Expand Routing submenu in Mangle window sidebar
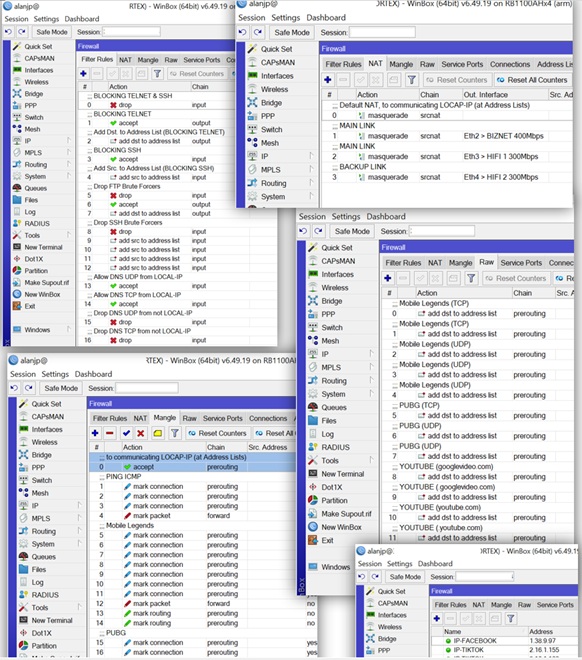This screenshot has width=582, height=660. pyautogui.click(x=79, y=531)
